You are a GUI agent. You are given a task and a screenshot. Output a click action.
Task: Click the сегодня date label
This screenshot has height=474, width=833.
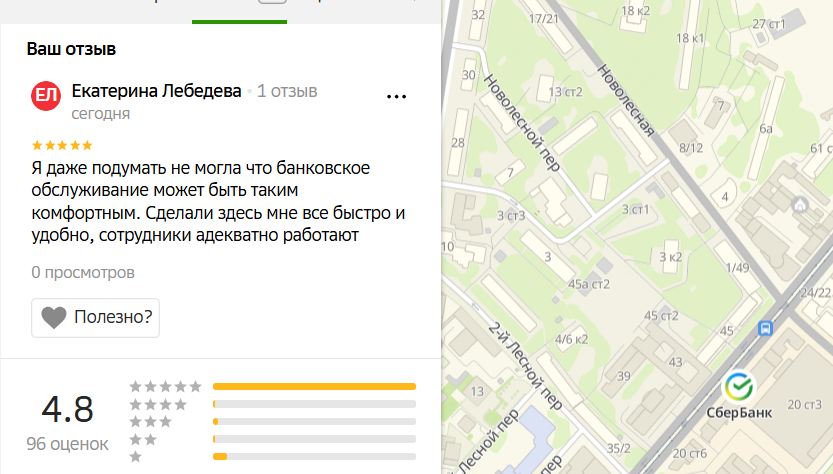100,114
